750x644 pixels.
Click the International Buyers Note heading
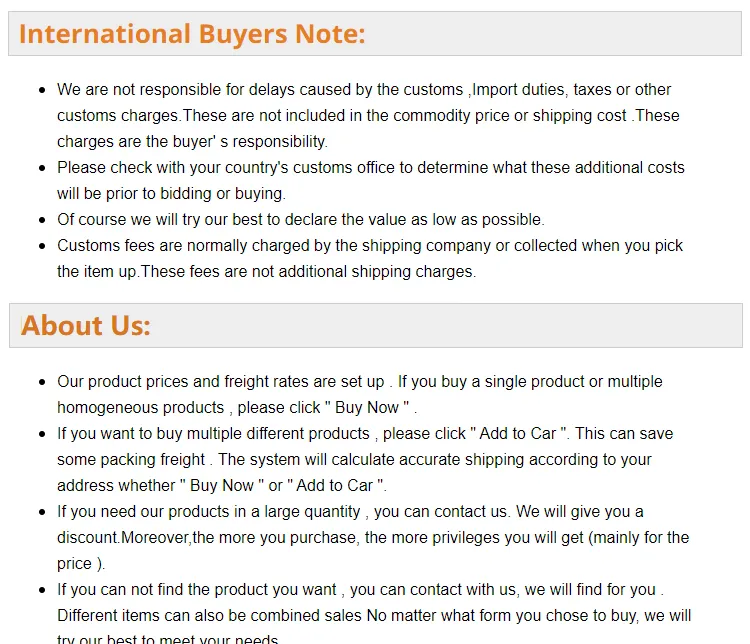pyautogui.click(x=192, y=34)
